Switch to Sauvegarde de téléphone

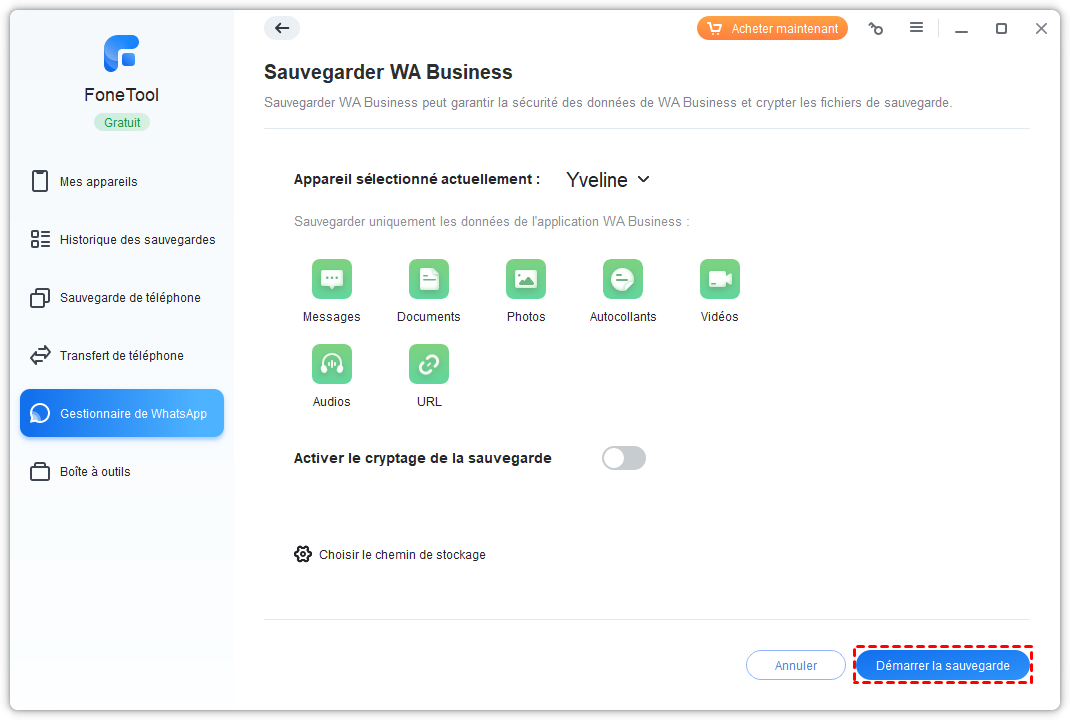[130, 298]
